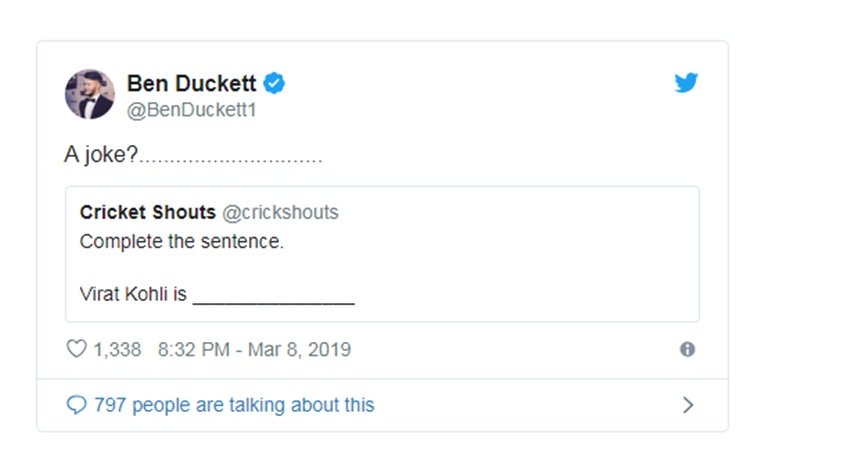Open Ben Duckett's profile picture
The width and height of the screenshot is (850, 452).
pyautogui.click(x=90, y=94)
